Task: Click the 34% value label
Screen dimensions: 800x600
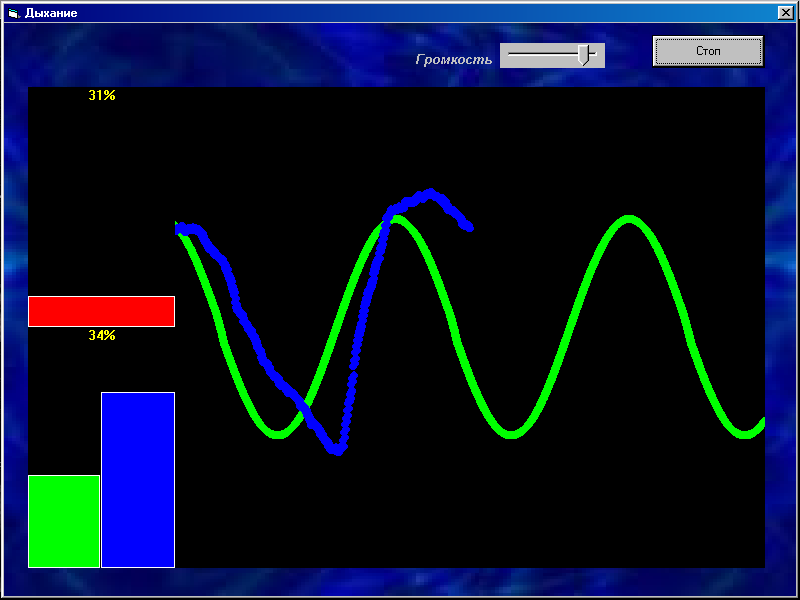Action: [102, 335]
